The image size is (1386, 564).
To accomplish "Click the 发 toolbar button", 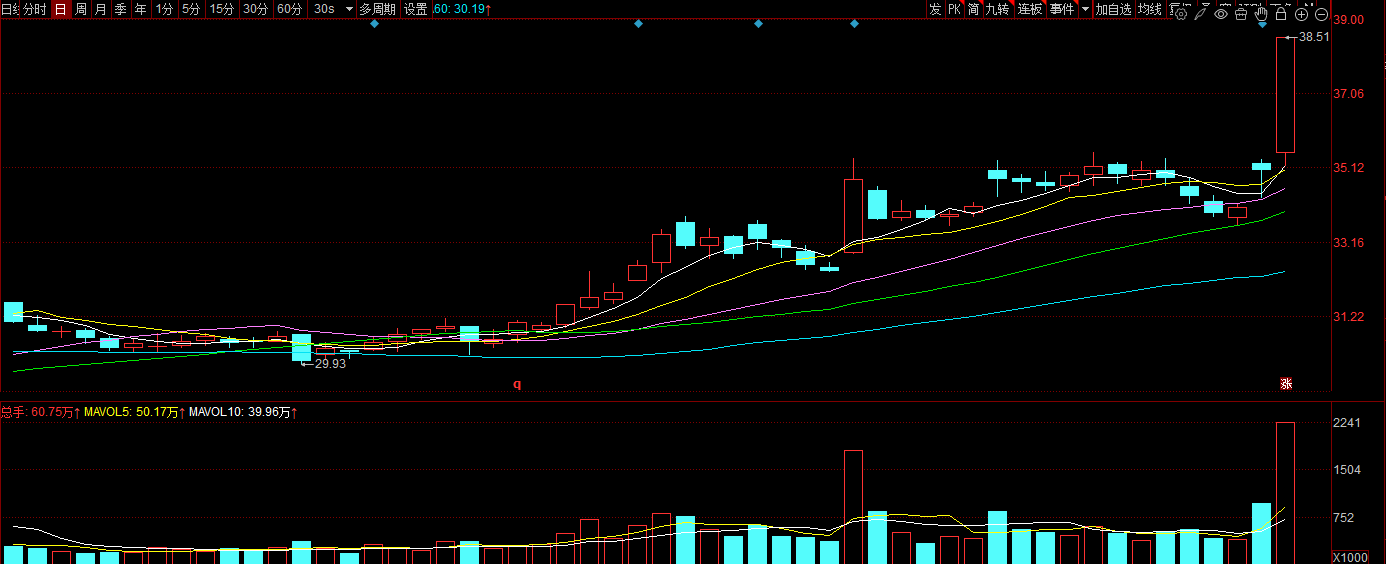I will (x=935, y=9).
